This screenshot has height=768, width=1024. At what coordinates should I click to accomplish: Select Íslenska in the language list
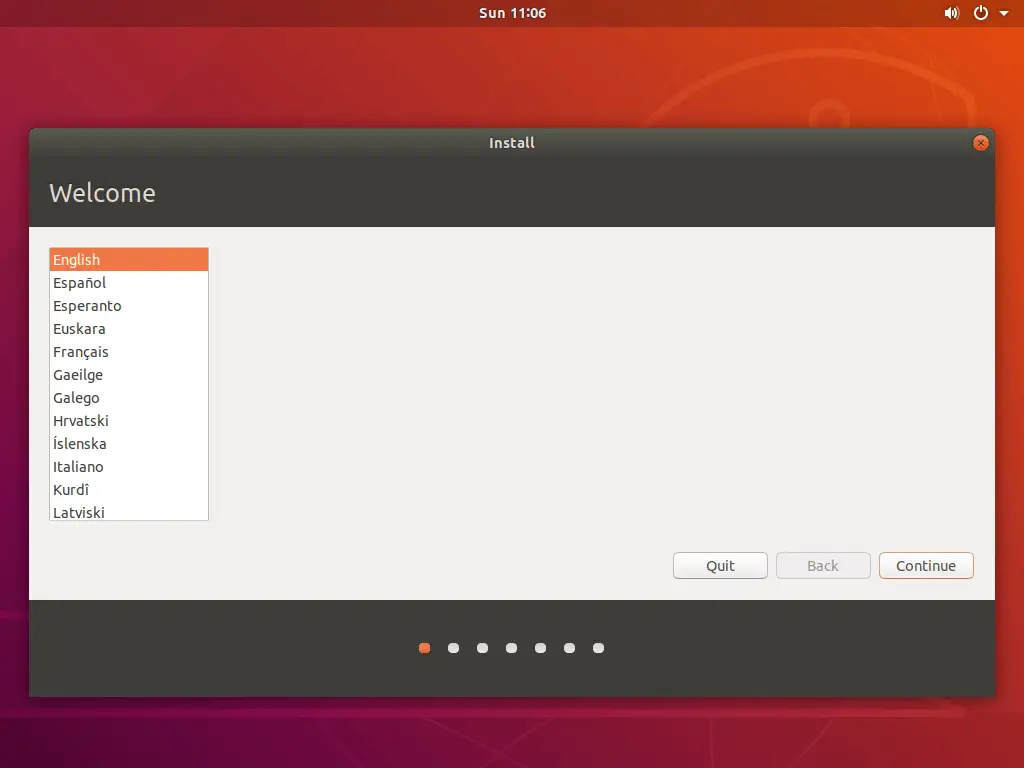pos(129,443)
